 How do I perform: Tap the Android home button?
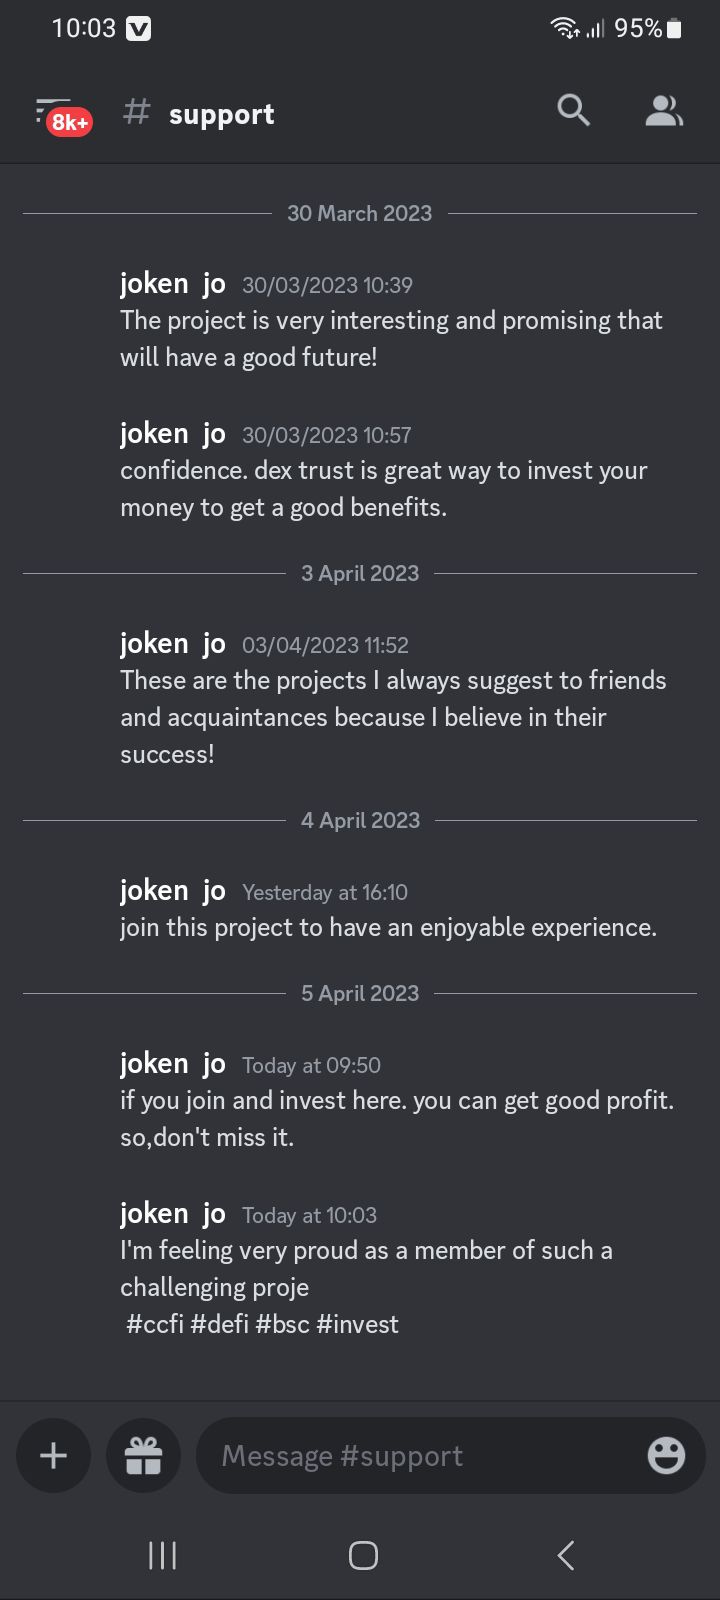(x=363, y=1555)
